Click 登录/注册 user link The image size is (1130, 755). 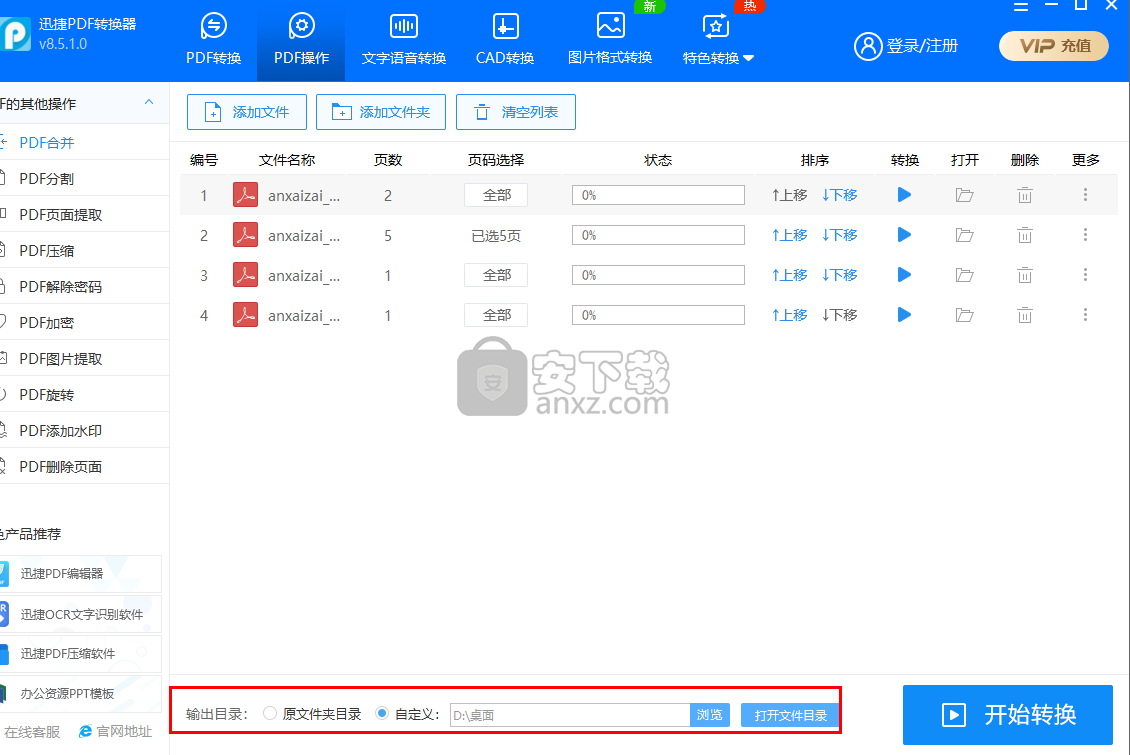[x=906, y=46]
